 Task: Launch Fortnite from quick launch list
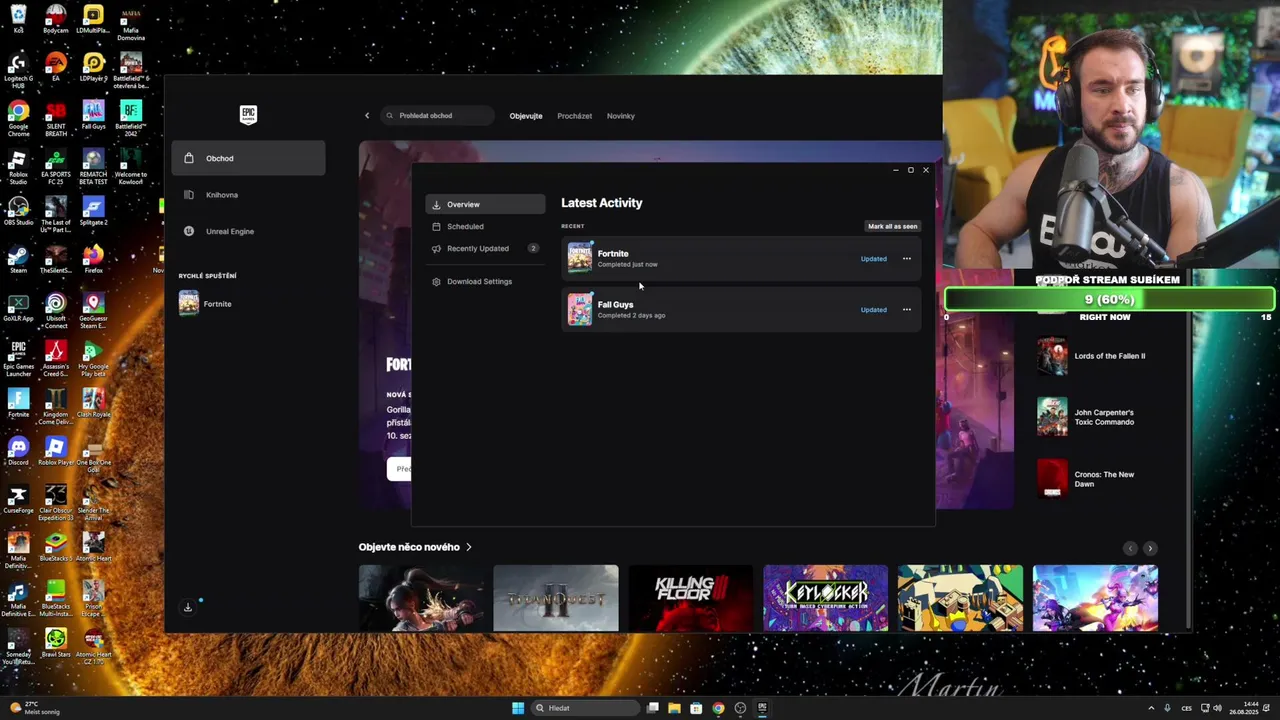(x=206, y=303)
